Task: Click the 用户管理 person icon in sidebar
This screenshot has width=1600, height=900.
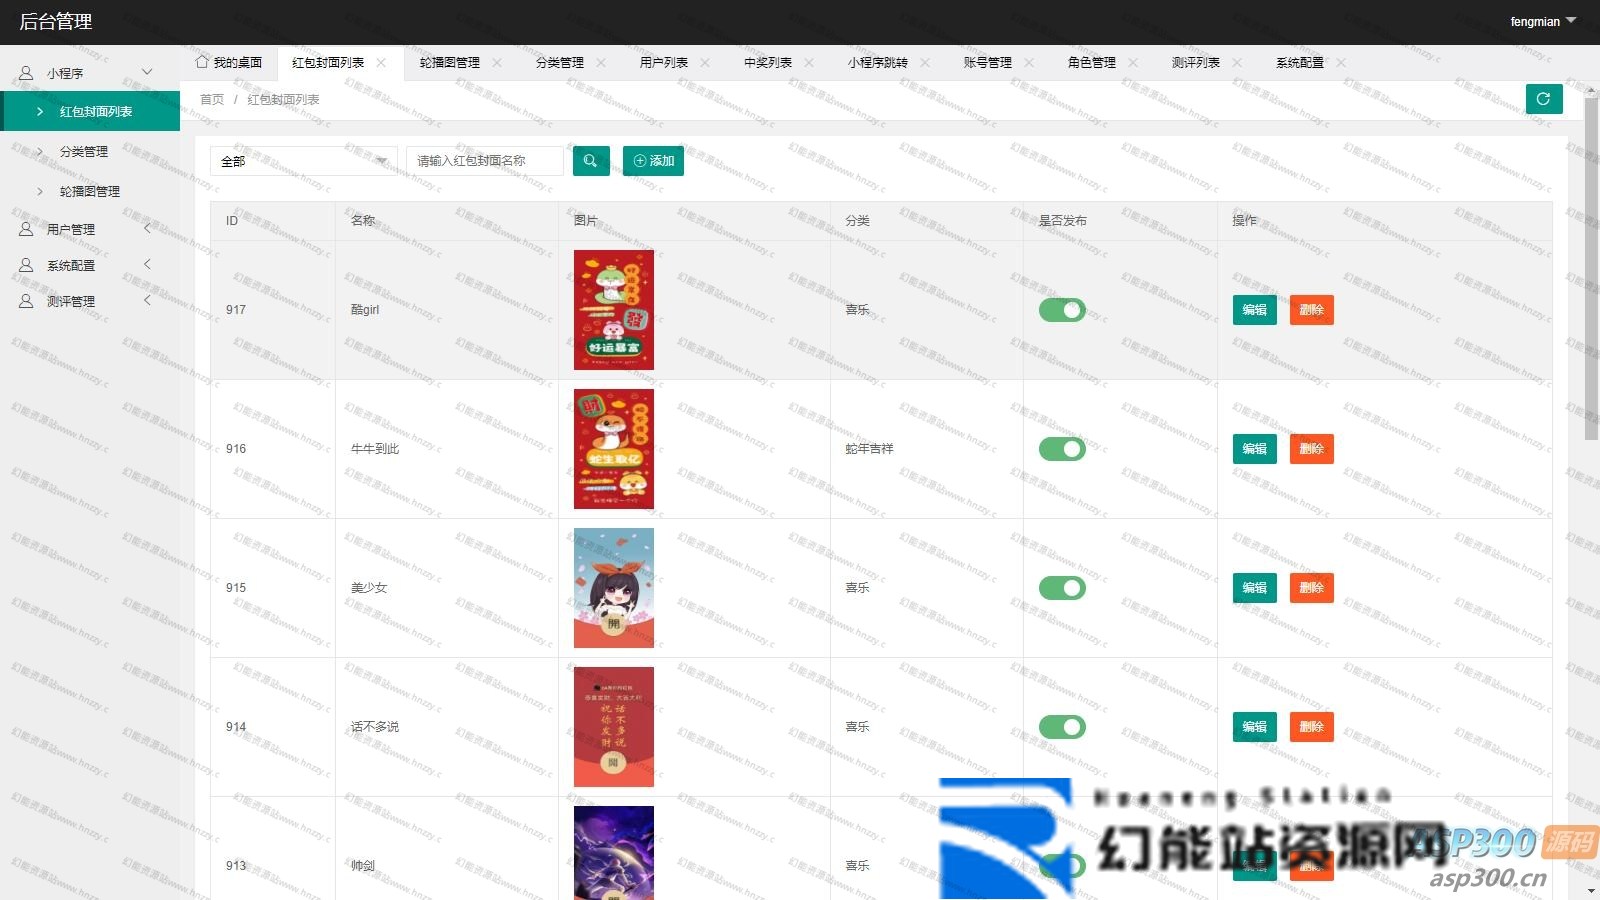Action: pyautogui.click(x=26, y=229)
